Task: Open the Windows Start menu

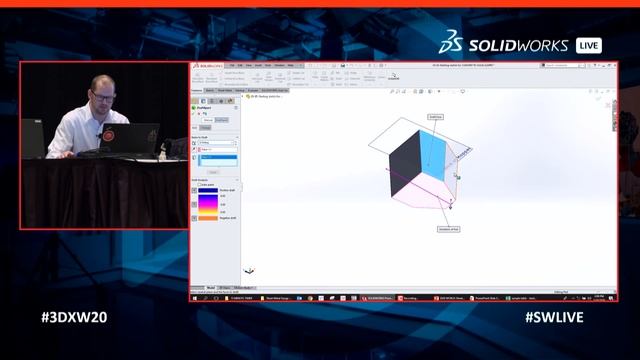Action: point(195,298)
